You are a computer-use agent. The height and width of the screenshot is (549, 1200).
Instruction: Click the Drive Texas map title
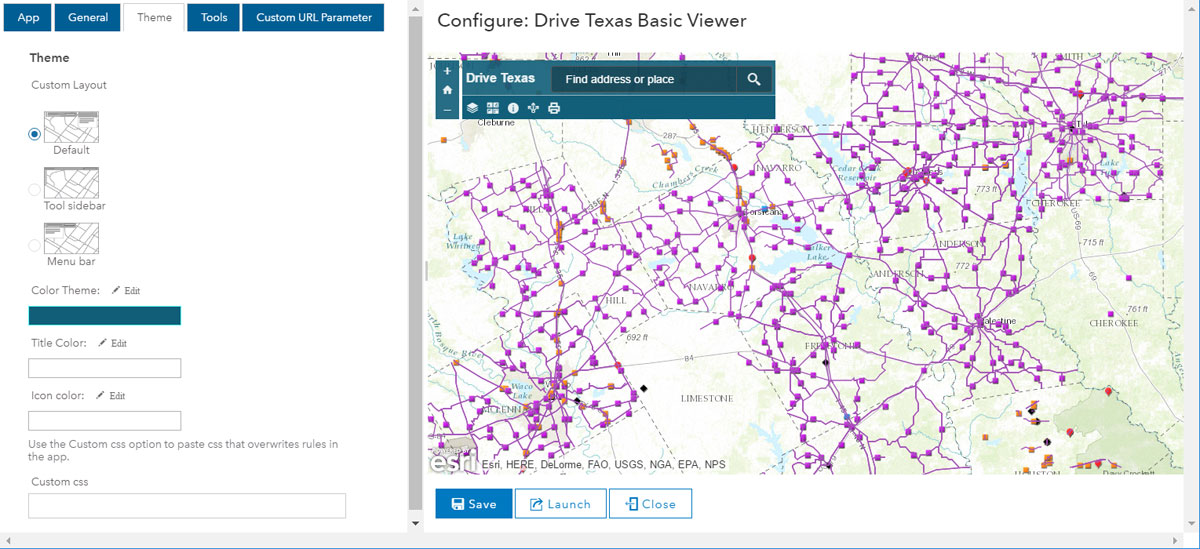pyautogui.click(x=500, y=78)
